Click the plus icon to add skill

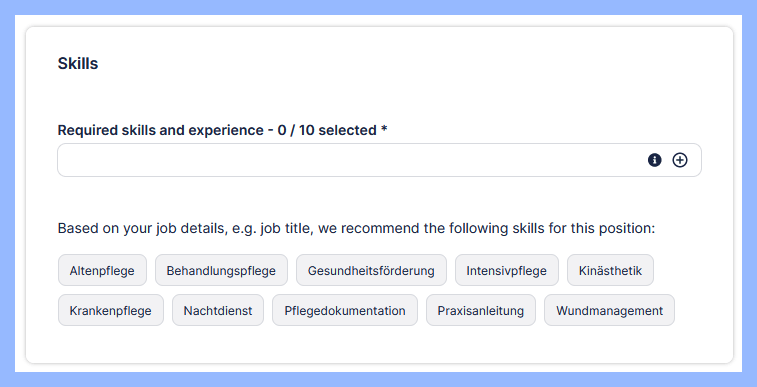pos(680,160)
